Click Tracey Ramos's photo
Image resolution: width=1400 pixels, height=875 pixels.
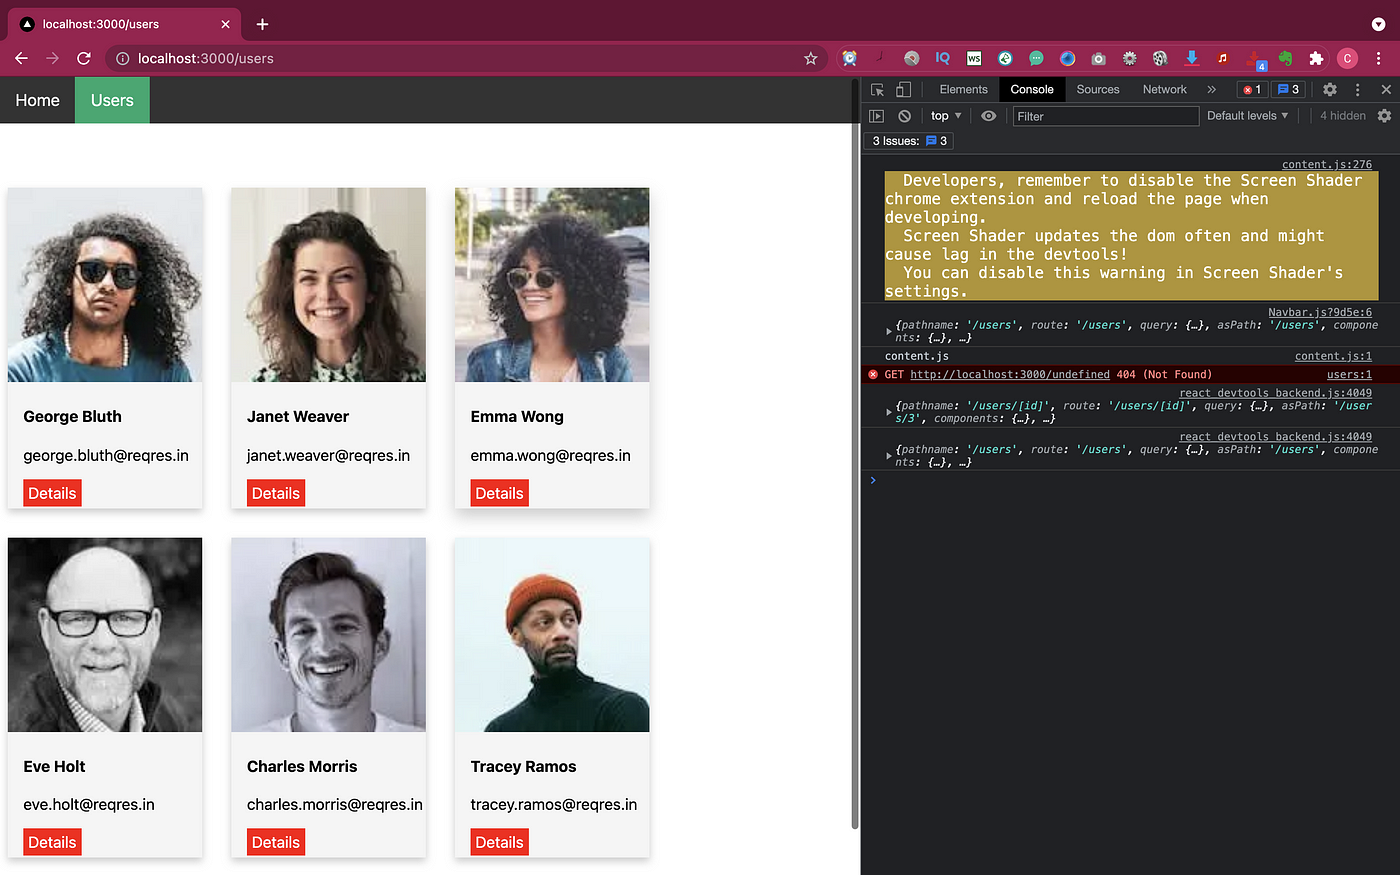click(x=552, y=635)
